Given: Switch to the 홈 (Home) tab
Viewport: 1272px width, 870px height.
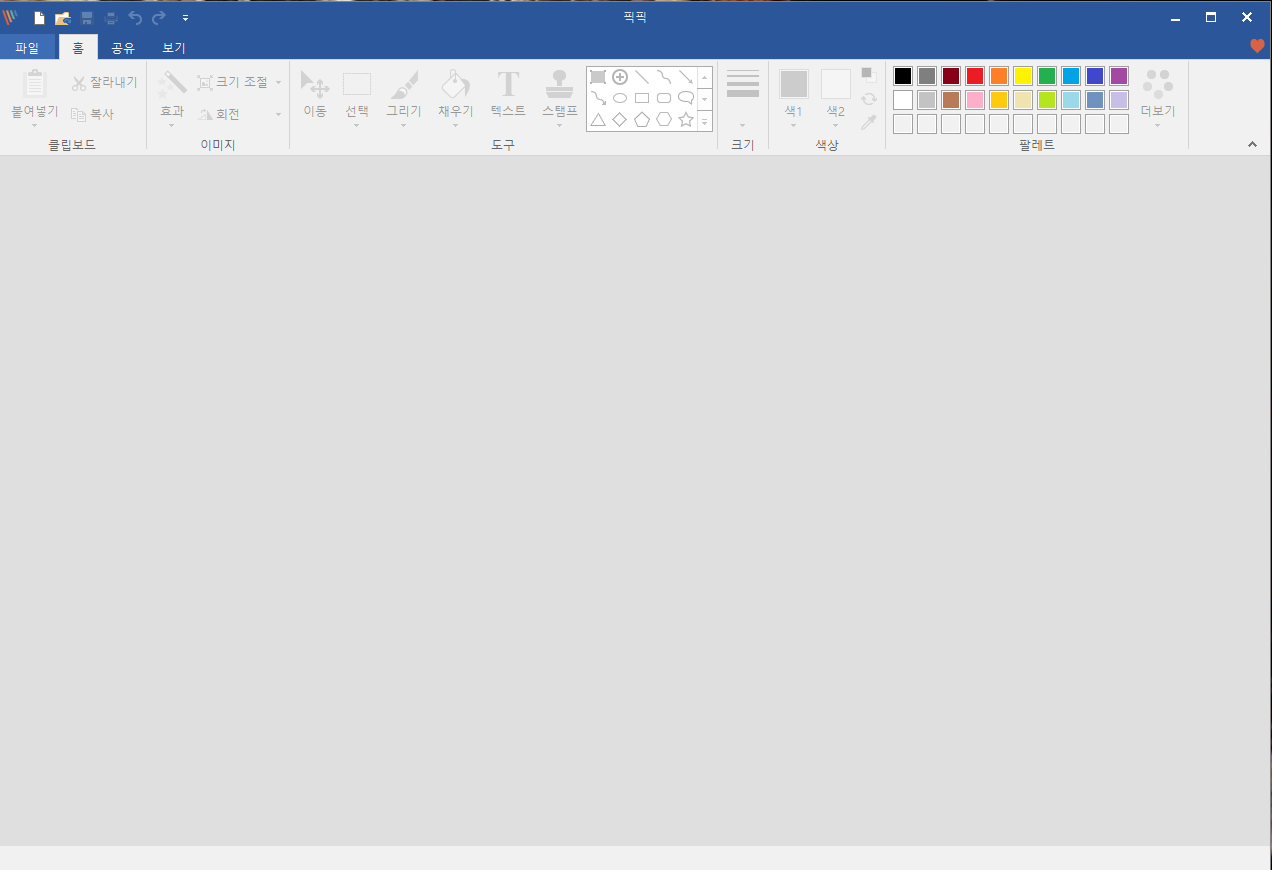Looking at the screenshot, I should (x=78, y=47).
